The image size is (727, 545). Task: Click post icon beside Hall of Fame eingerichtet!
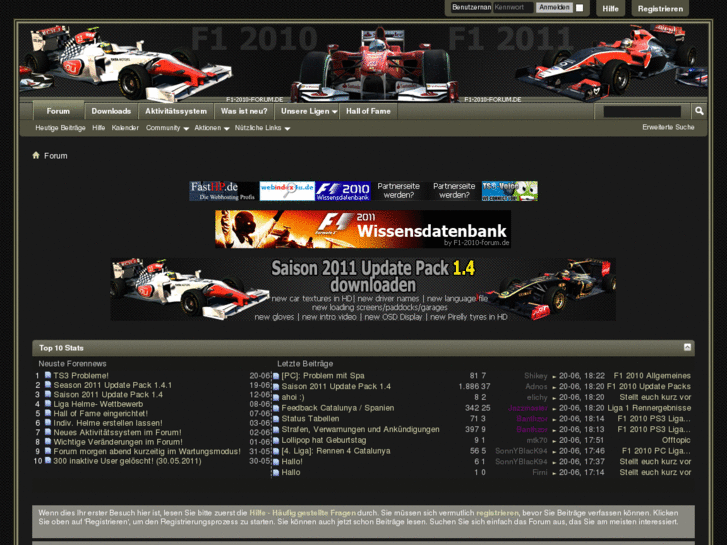[x=48, y=413]
